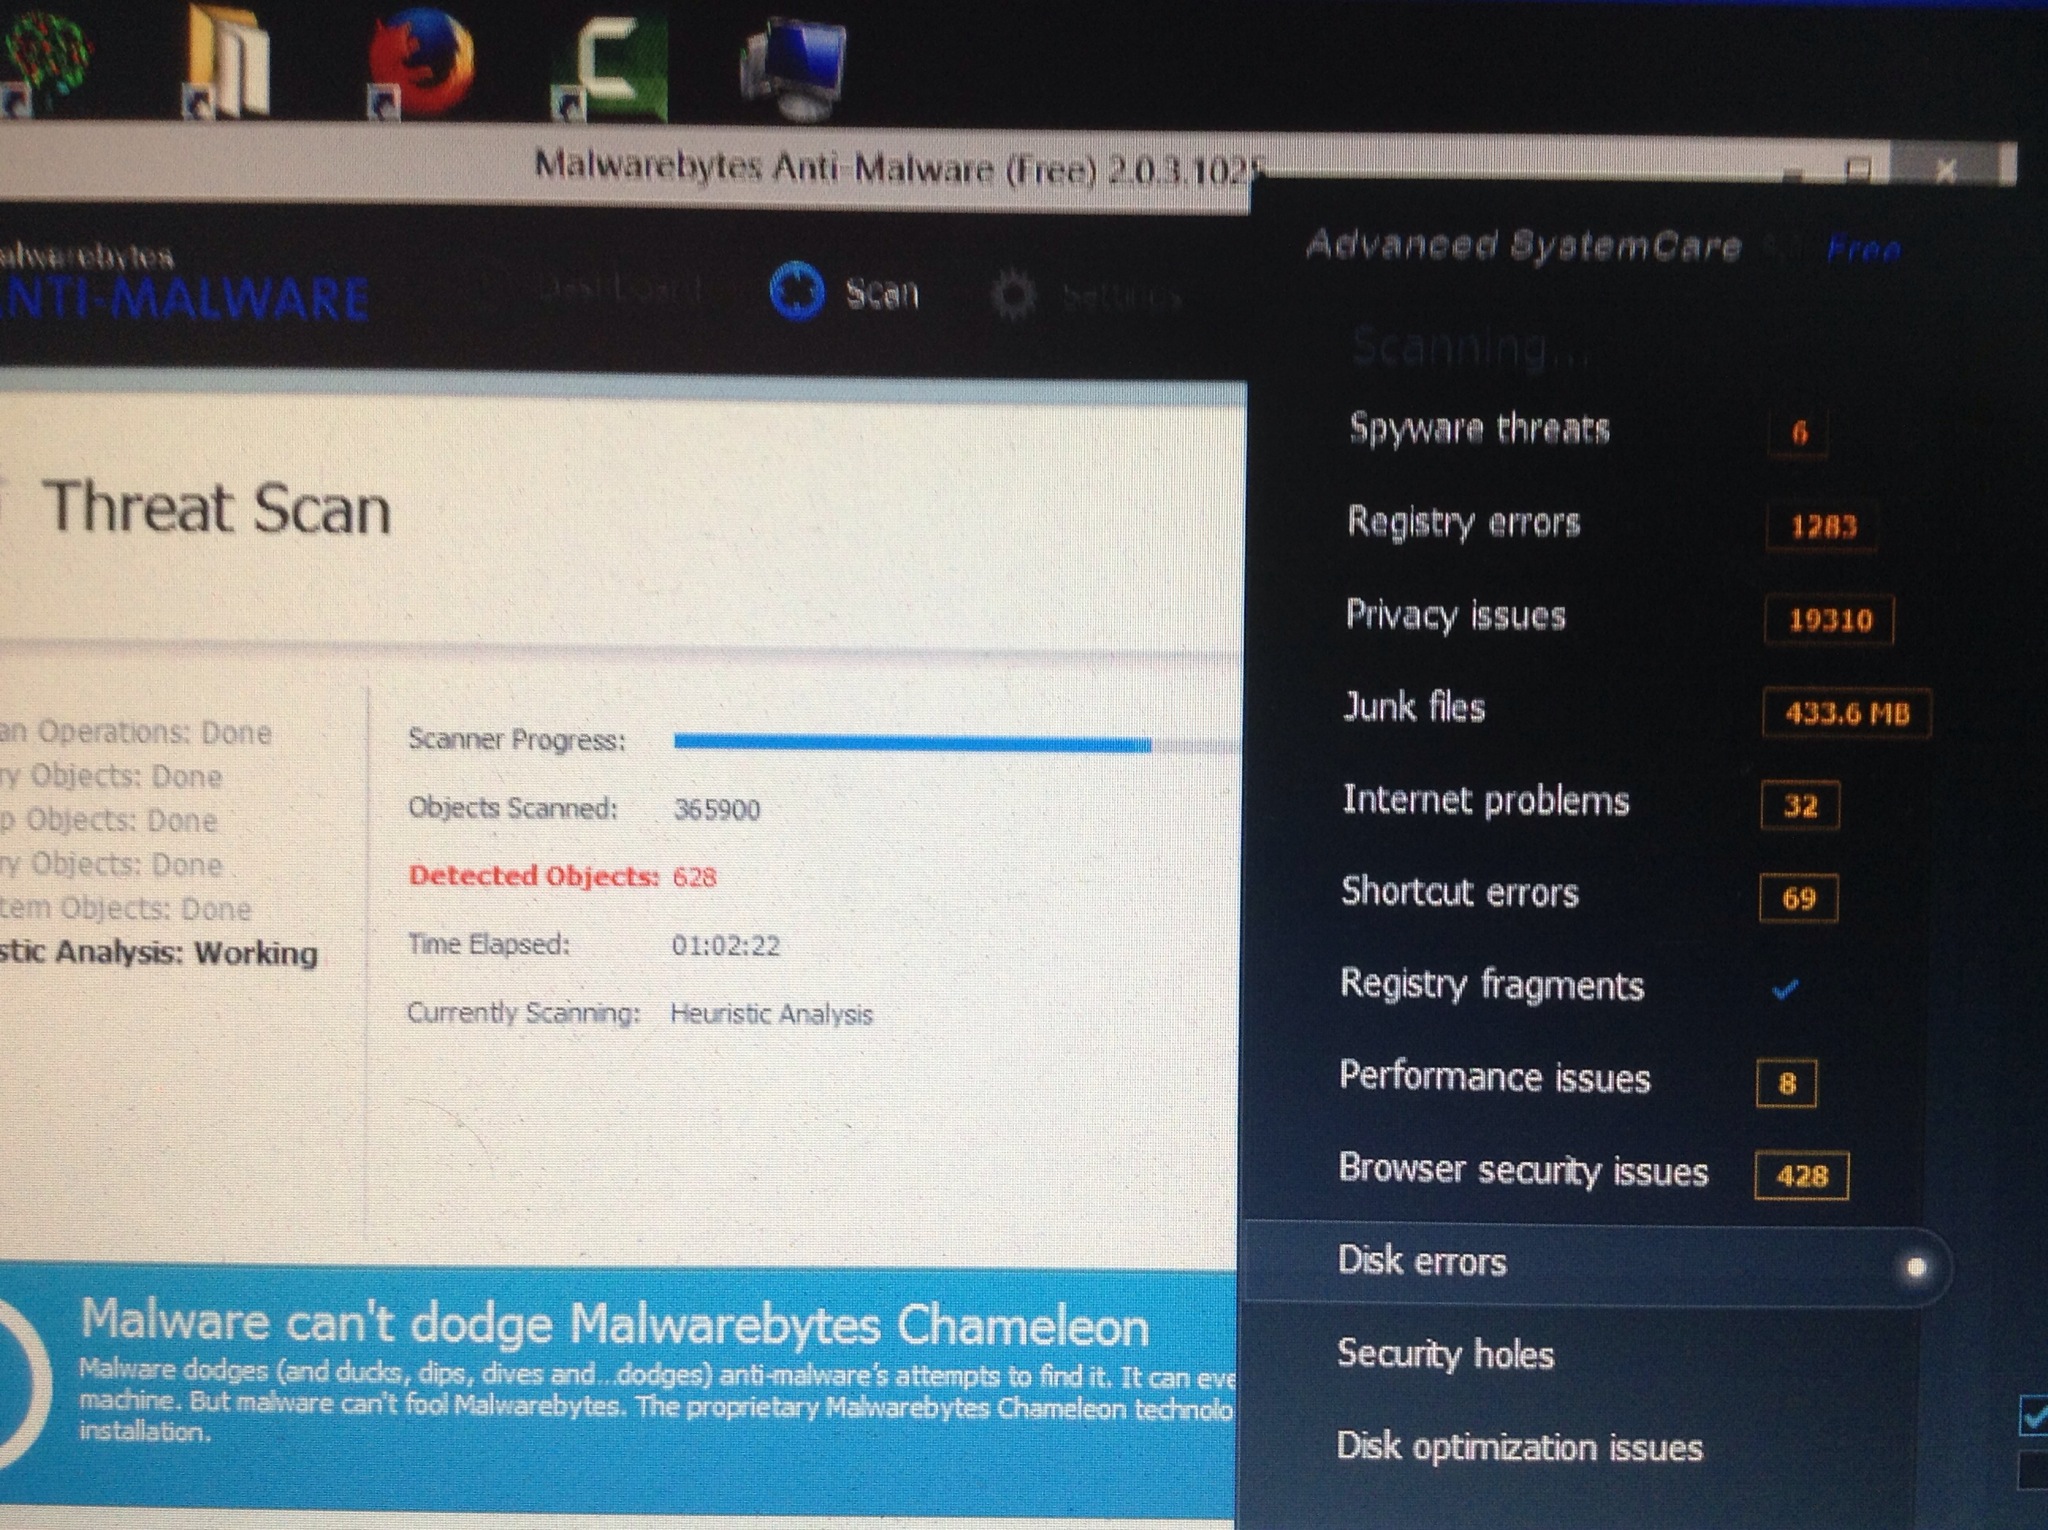Click the Shortcut errors count 69
Image resolution: width=2048 pixels, height=1530 pixels.
click(x=1798, y=898)
